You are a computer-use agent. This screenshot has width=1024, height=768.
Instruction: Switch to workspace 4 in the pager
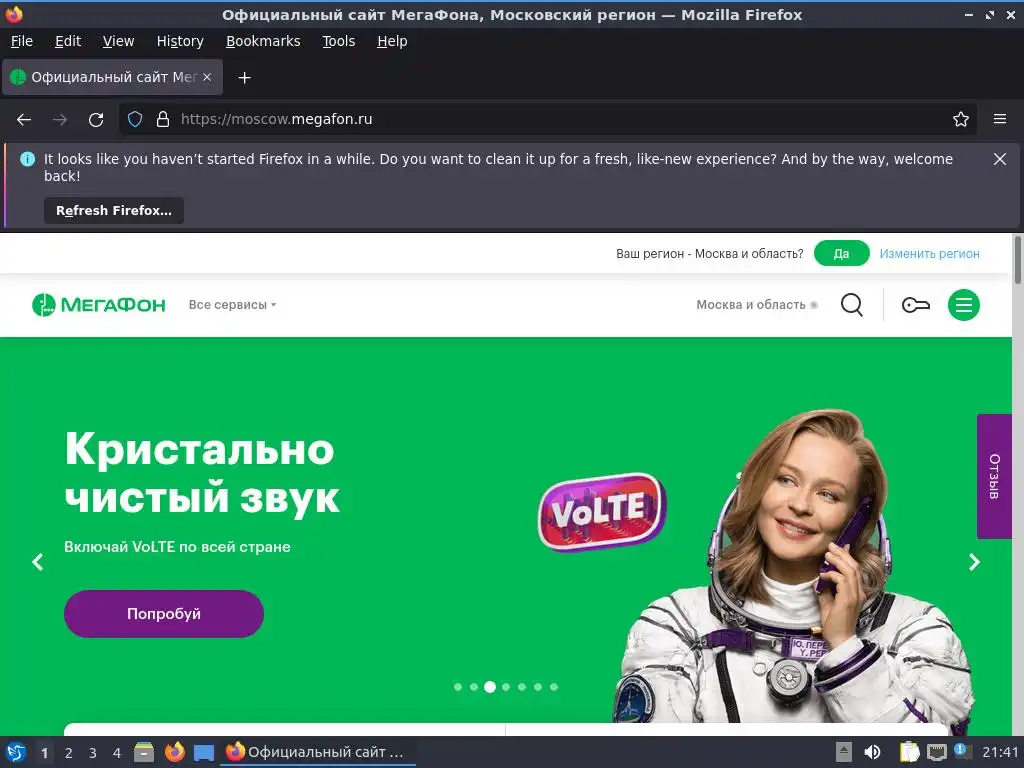point(117,753)
